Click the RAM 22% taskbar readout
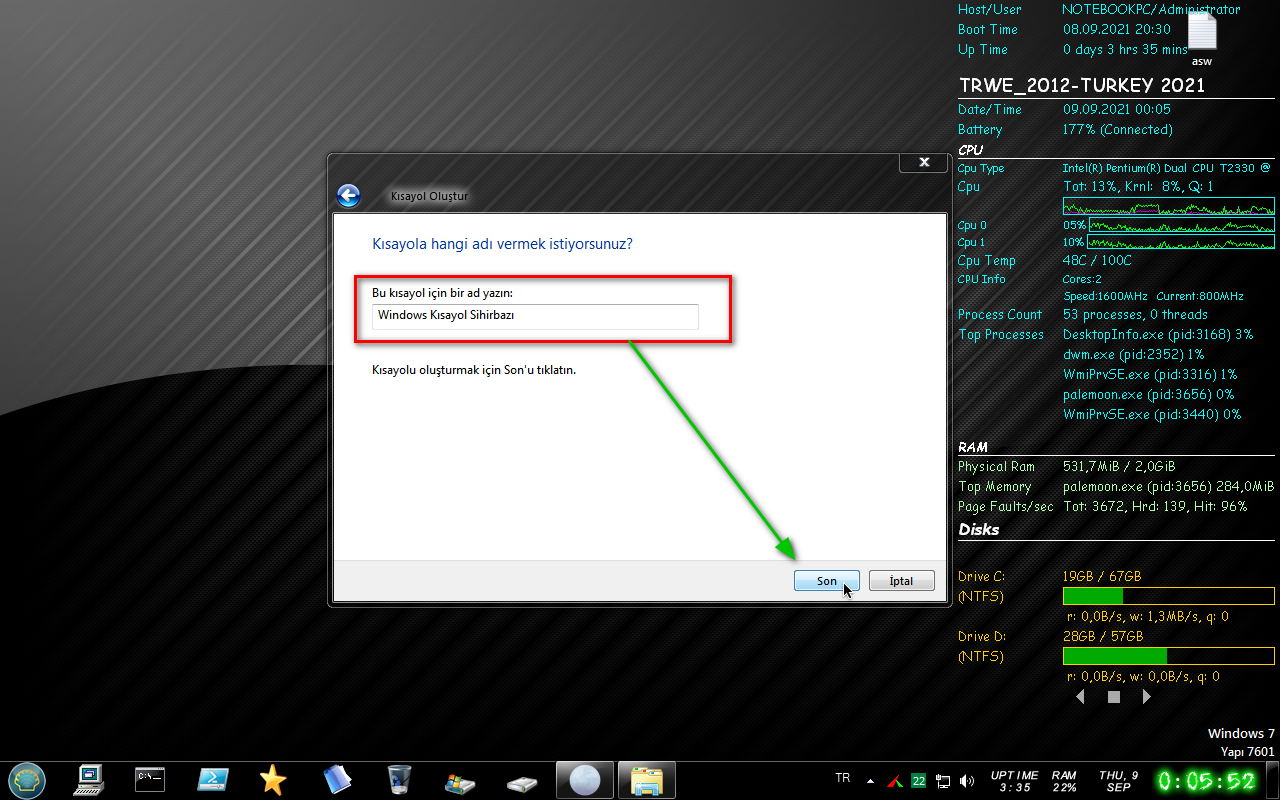This screenshot has width=1280, height=800. click(1064, 781)
